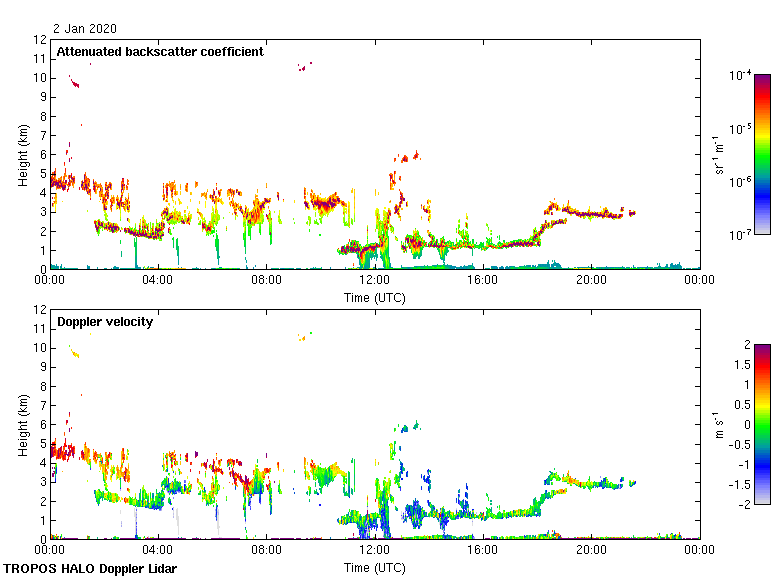This screenshot has width=780, height=580.
Task: Click the "2 Jan 2020" date label
Action: click(81, 31)
